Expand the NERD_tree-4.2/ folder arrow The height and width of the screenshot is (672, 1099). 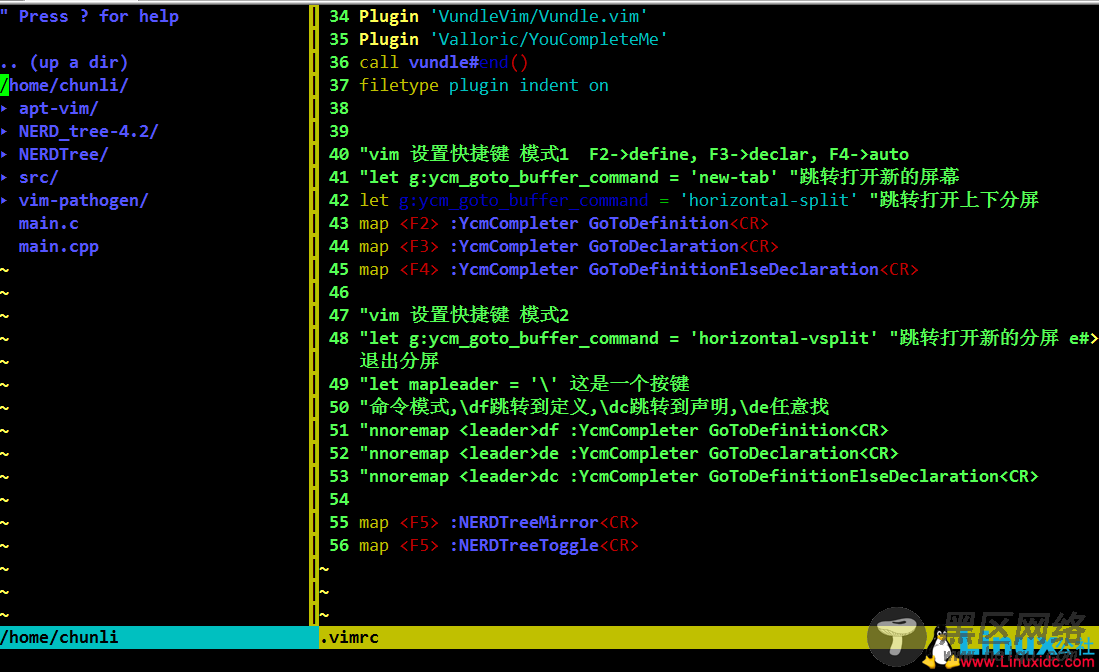point(4,132)
